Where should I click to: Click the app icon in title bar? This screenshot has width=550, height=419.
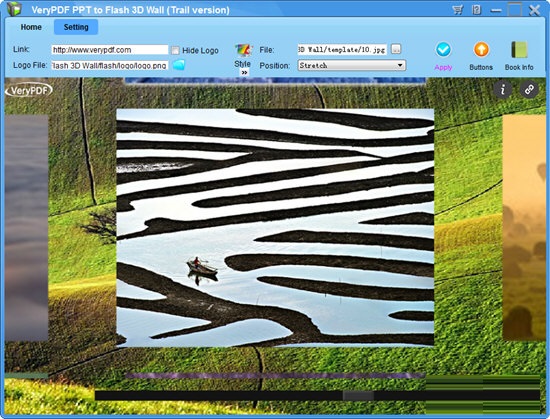pyautogui.click(x=14, y=9)
